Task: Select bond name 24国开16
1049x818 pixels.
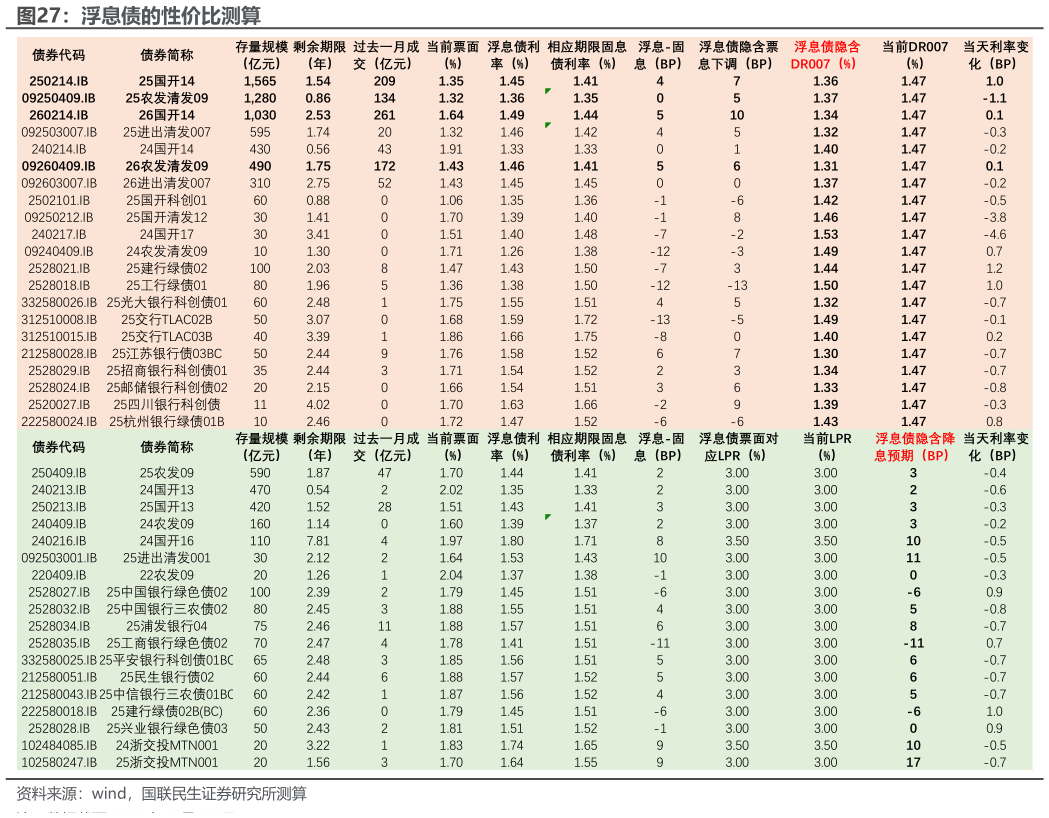Action: [167, 542]
